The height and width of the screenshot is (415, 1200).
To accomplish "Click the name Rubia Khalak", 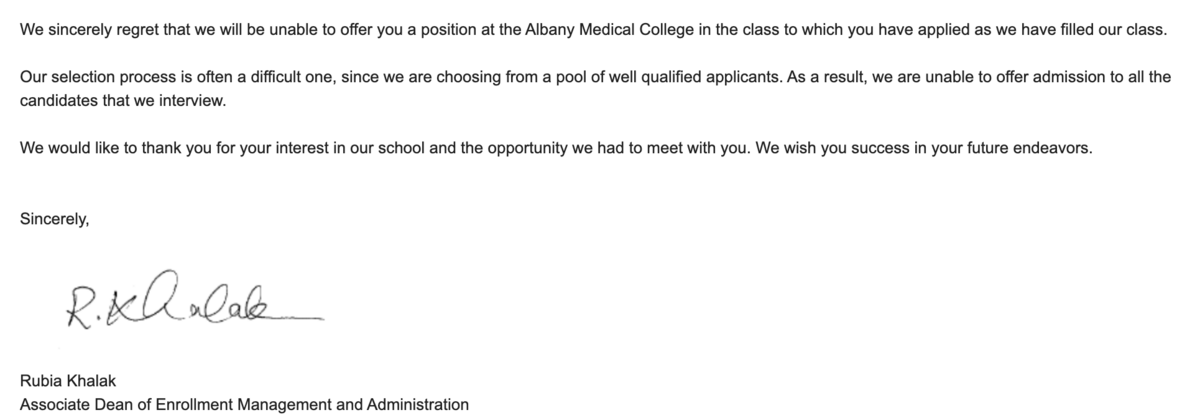I will point(64,380).
